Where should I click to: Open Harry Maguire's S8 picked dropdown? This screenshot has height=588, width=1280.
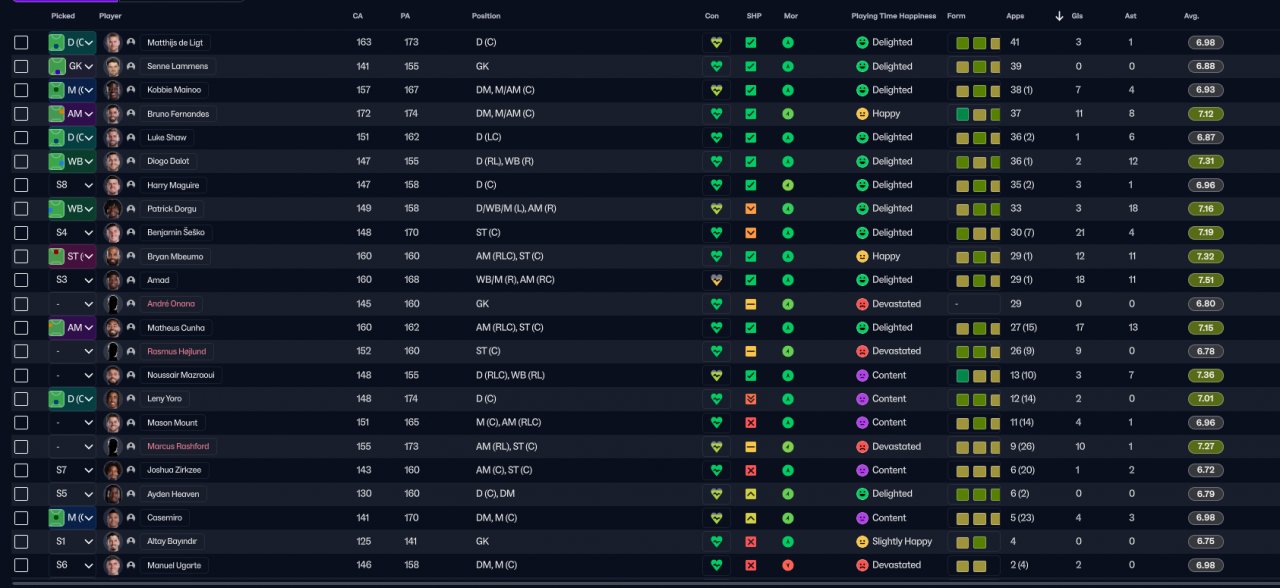point(73,185)
